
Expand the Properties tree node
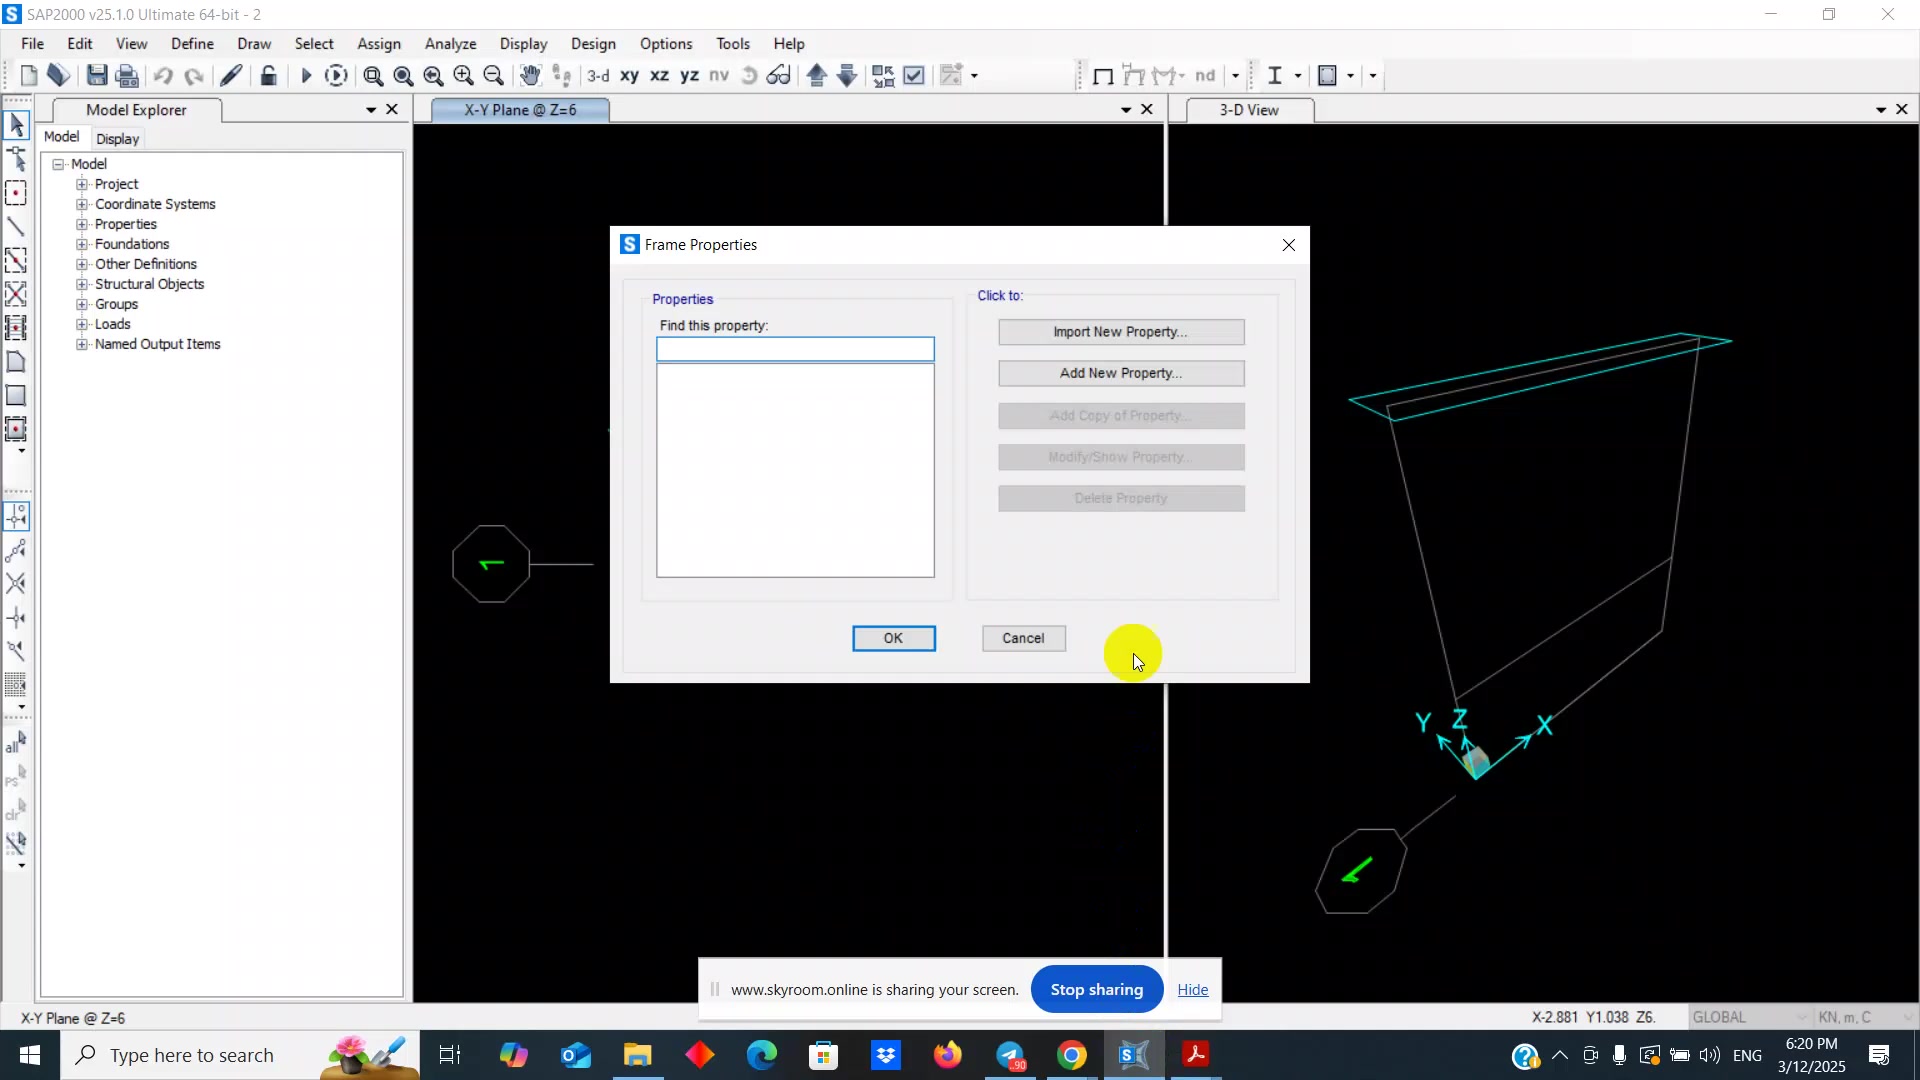click(82, 224)
